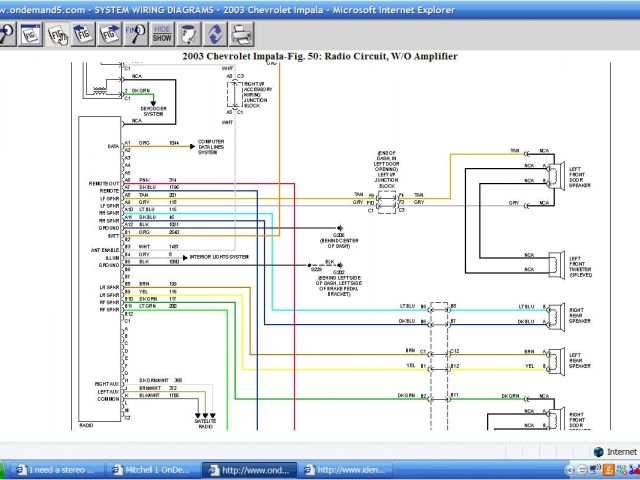This screenshot has height=480, width=640.
Task: Click the "2003 Chevrolet Impala-Fig. 50" diagram title
Action: [x=320, y=57]
